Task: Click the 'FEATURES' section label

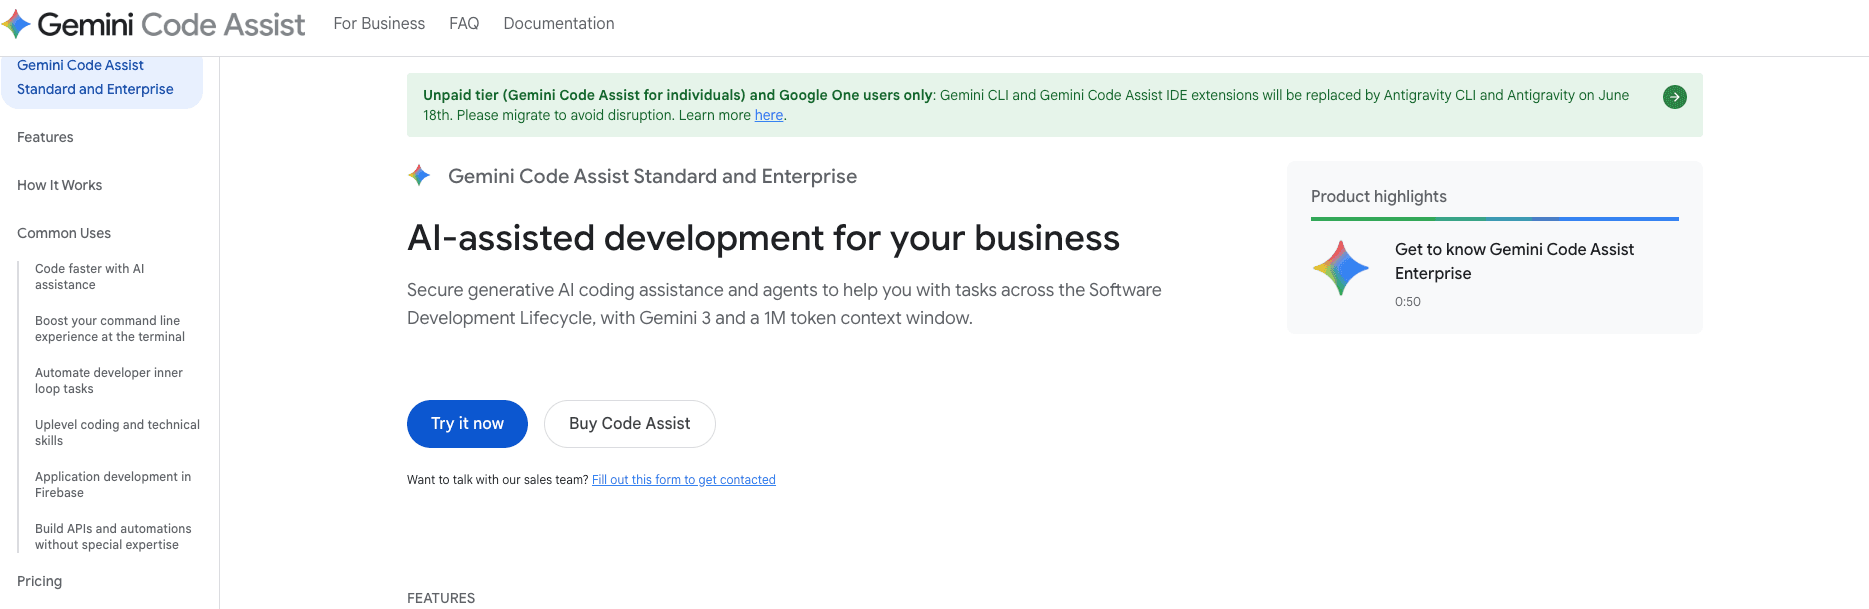Action: [x=441, y=598]
